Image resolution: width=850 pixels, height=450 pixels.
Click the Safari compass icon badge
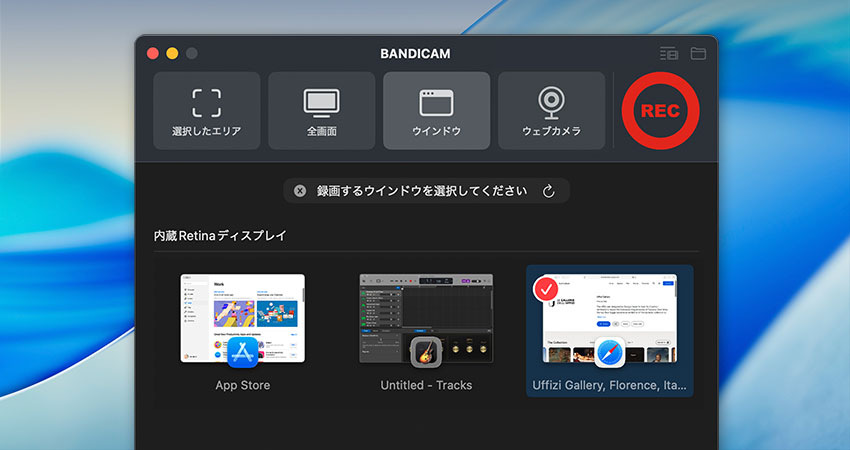click(610, 352)
